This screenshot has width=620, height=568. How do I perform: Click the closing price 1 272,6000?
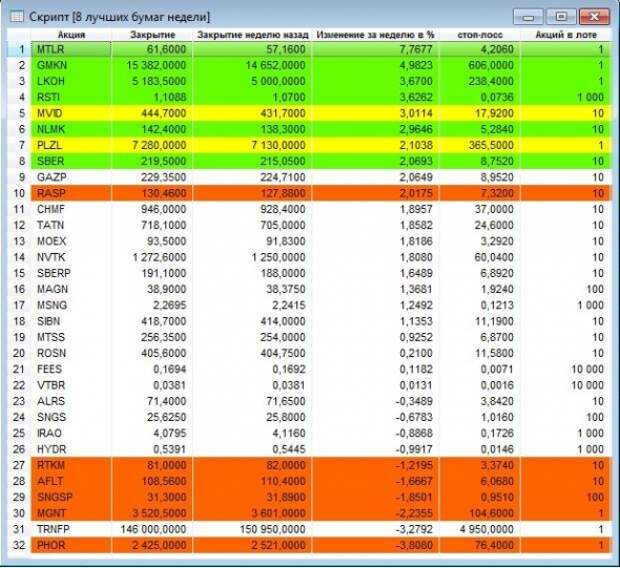pos(159,257)
